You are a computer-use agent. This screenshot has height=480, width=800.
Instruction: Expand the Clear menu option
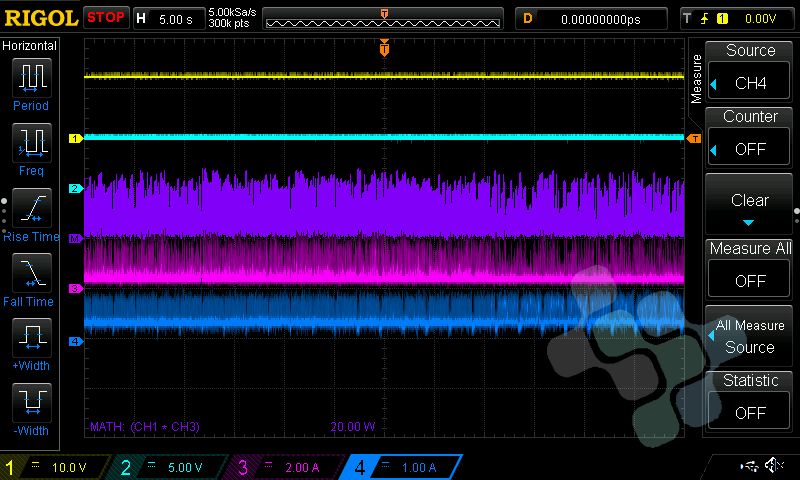click(x=750, y=205)
